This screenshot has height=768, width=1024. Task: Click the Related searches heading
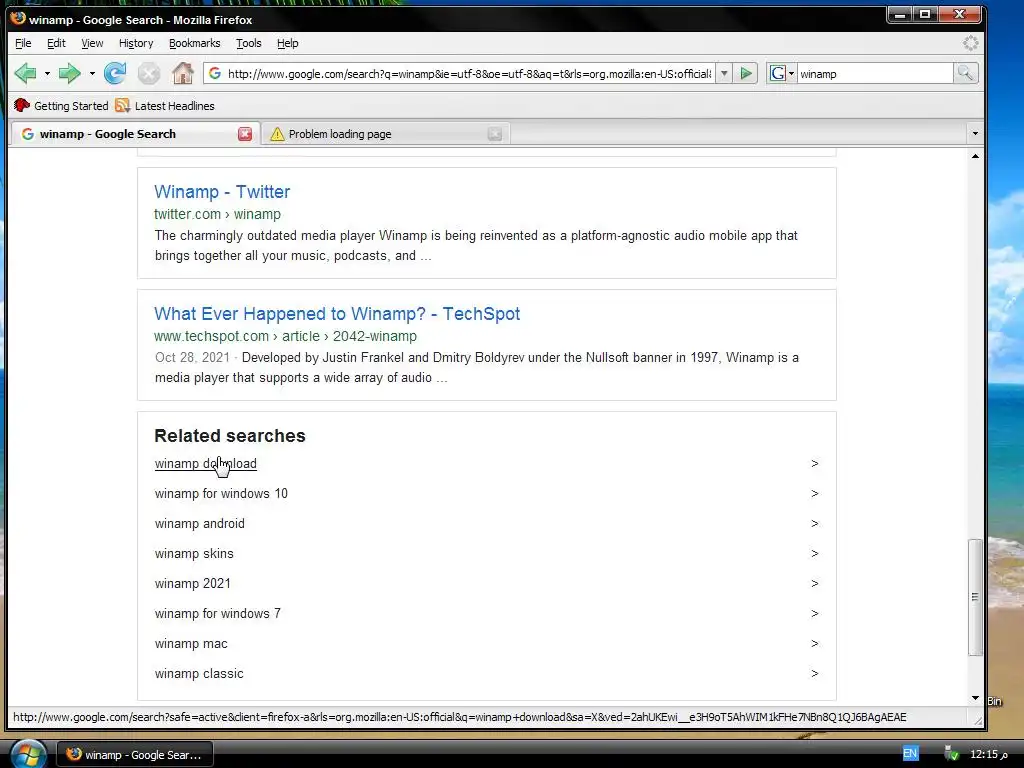(x=230, y=436)
